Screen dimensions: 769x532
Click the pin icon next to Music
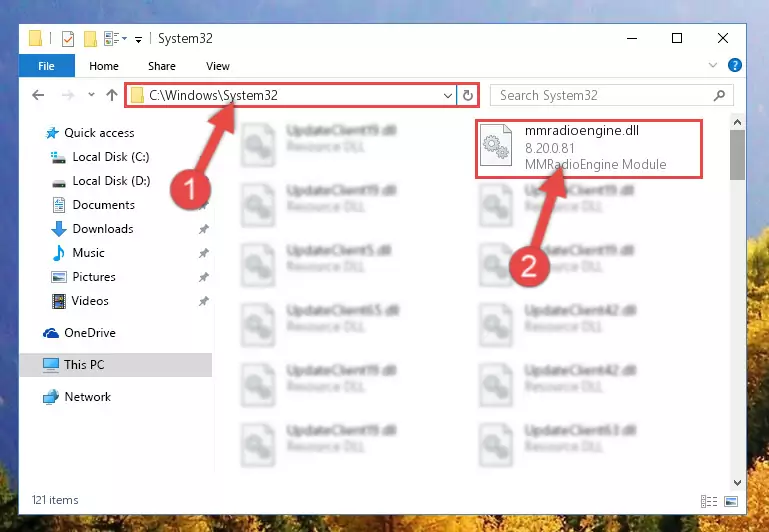(x=204, y=253)
